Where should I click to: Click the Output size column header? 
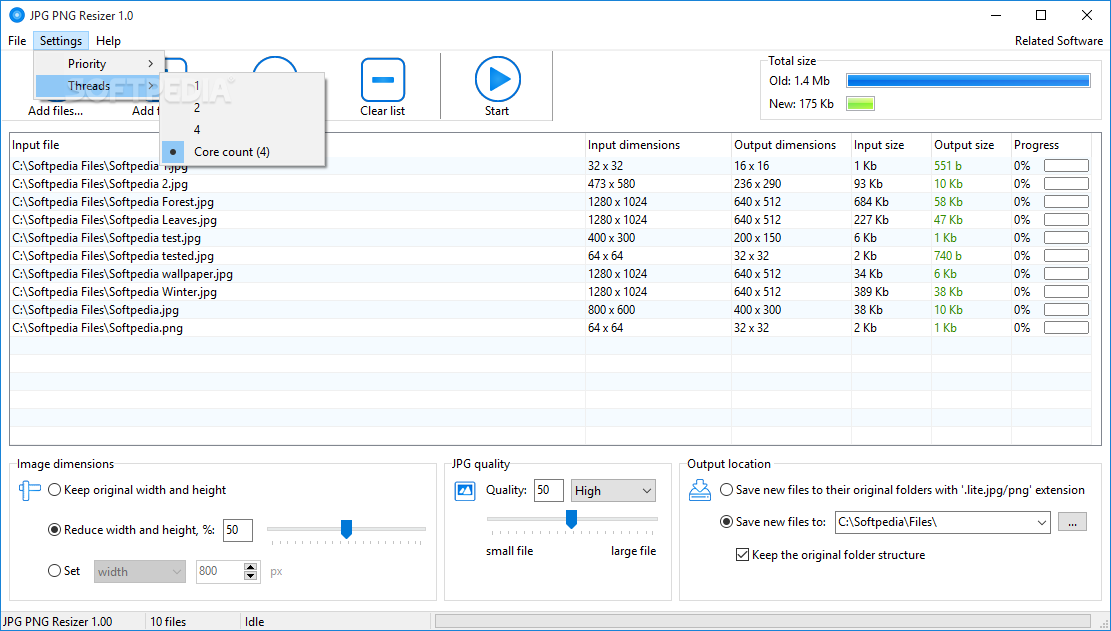[971, 144]
